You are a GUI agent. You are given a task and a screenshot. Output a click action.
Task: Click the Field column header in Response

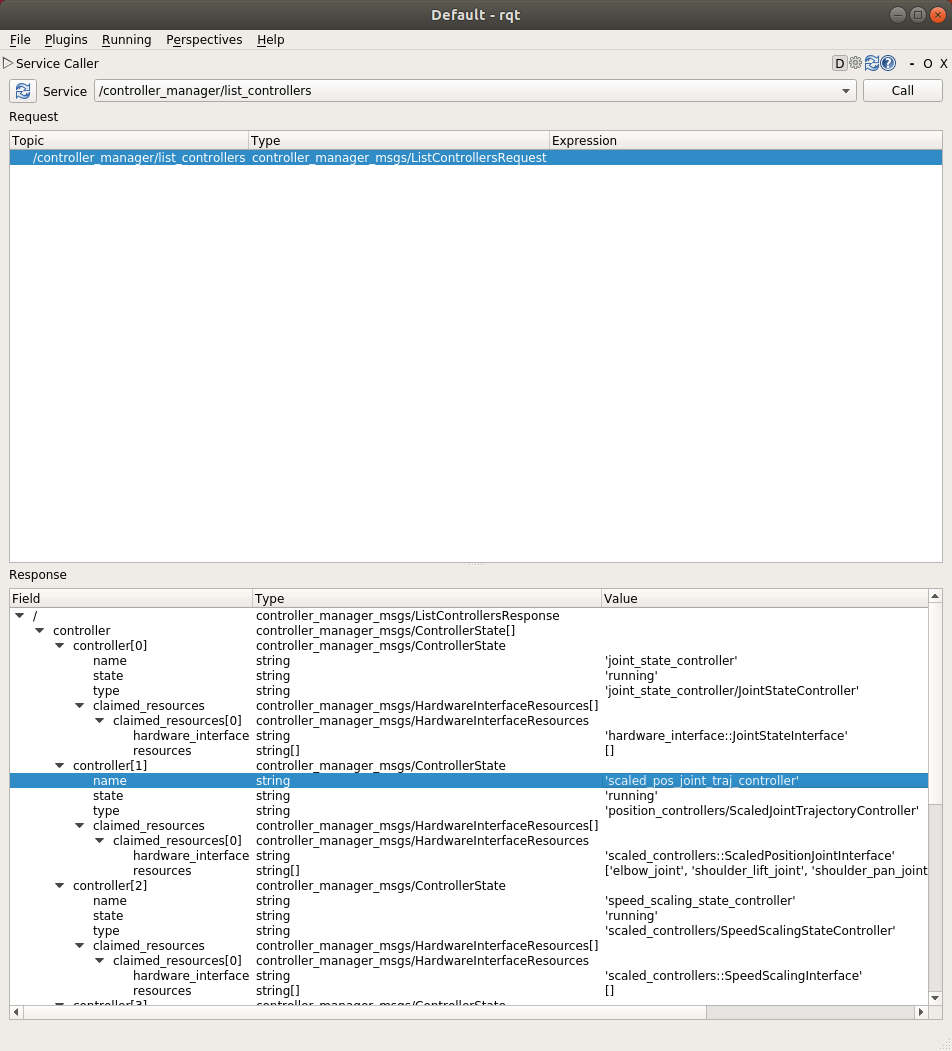tap(131, 599)
